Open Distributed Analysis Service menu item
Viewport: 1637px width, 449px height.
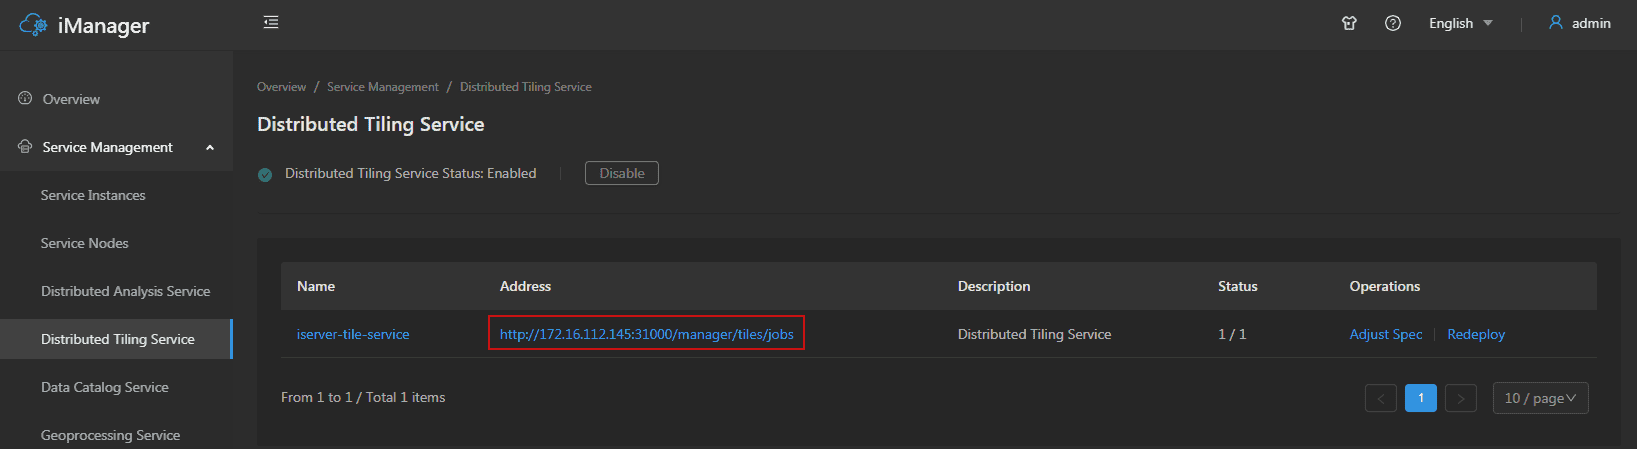(x=125, y=291)
